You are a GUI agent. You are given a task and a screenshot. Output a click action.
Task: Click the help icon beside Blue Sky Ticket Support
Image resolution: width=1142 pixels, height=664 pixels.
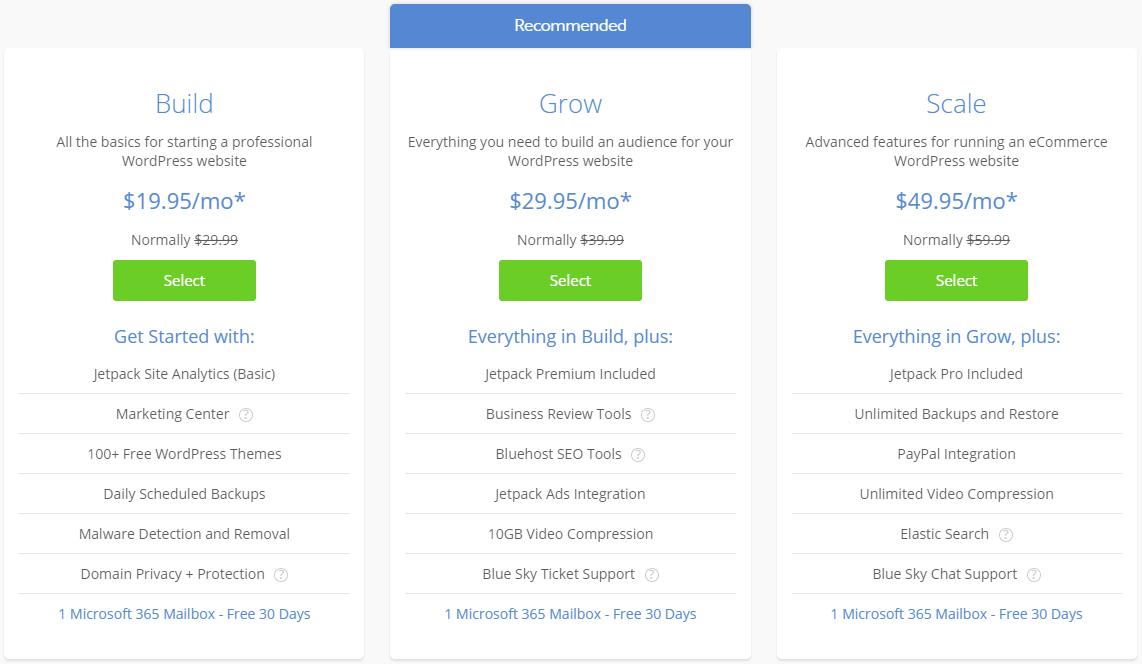point(652,575)
